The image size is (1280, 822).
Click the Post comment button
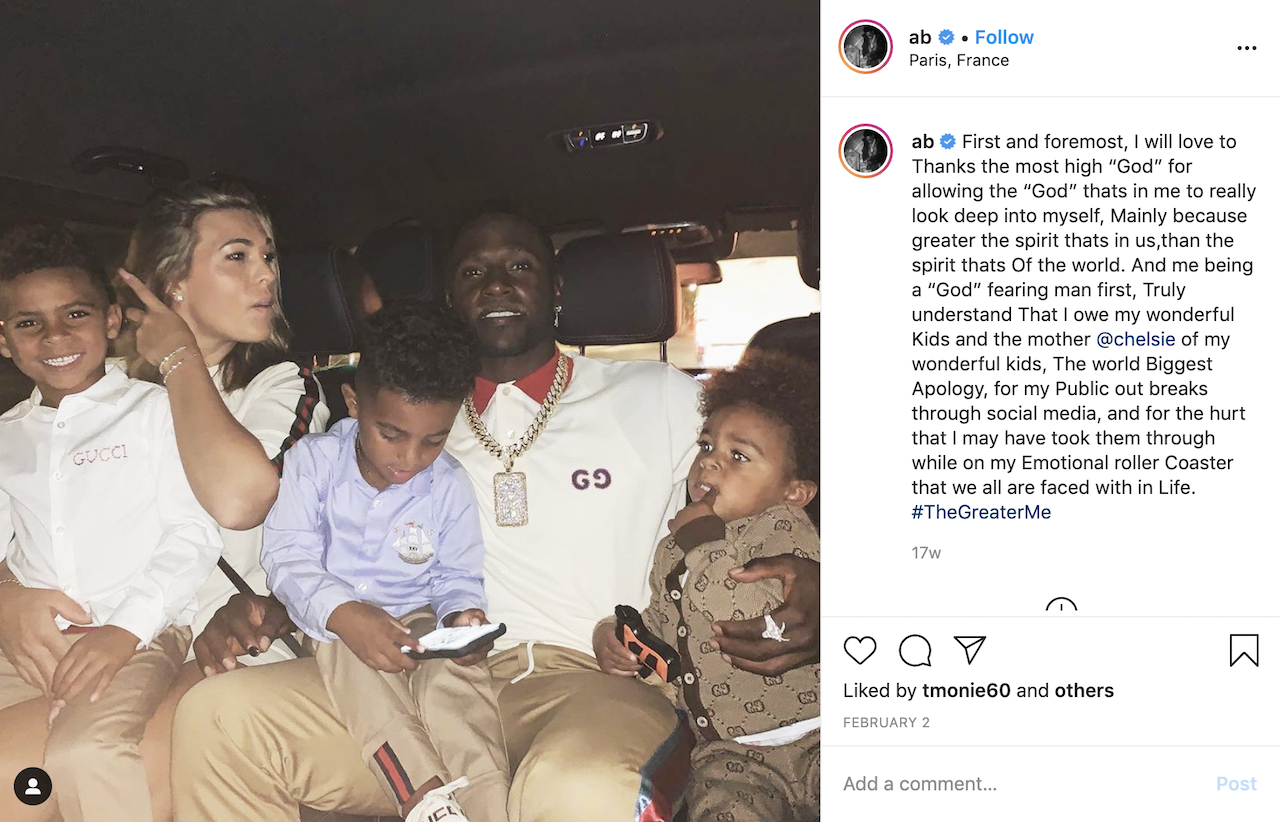1236,784
